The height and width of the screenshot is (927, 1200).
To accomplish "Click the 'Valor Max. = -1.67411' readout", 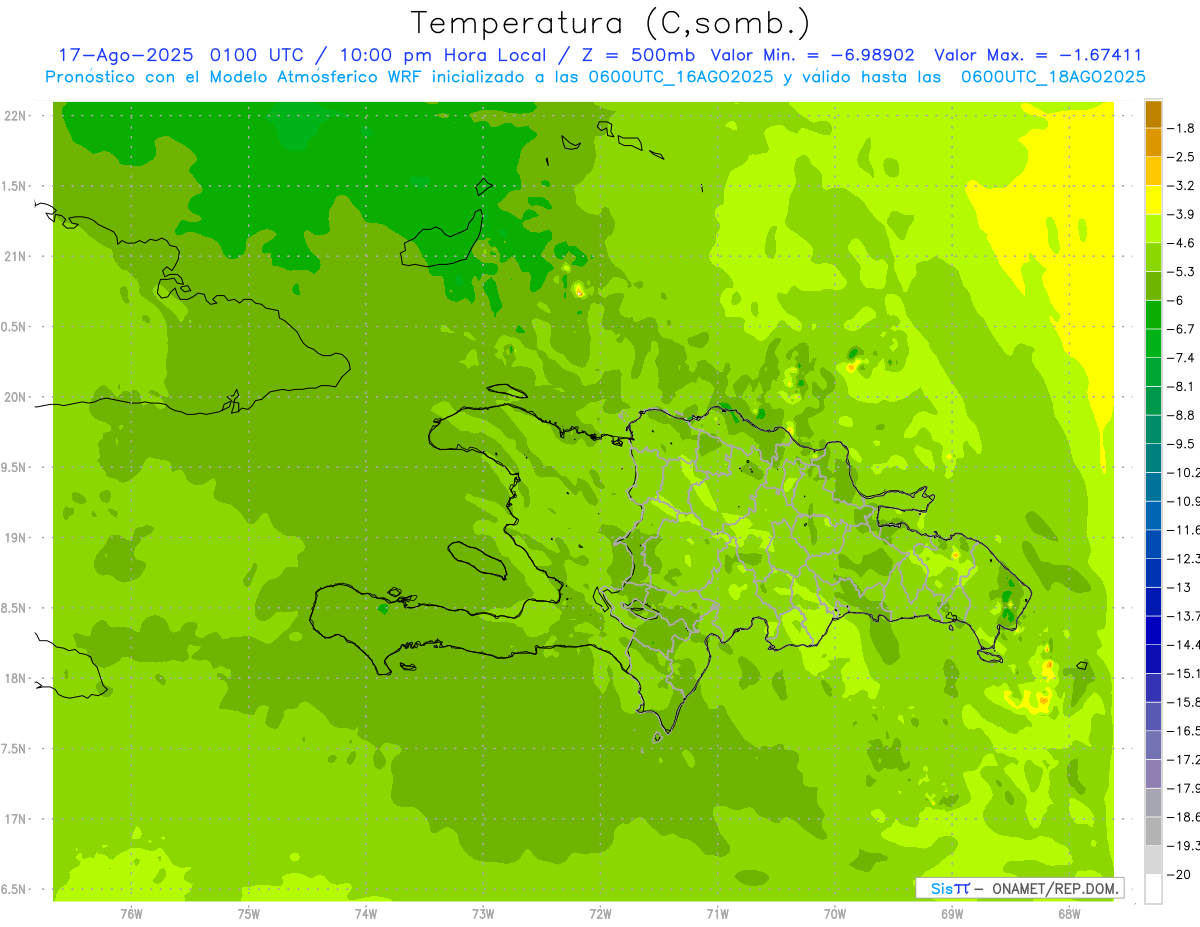I will (x=1037, y=55).
